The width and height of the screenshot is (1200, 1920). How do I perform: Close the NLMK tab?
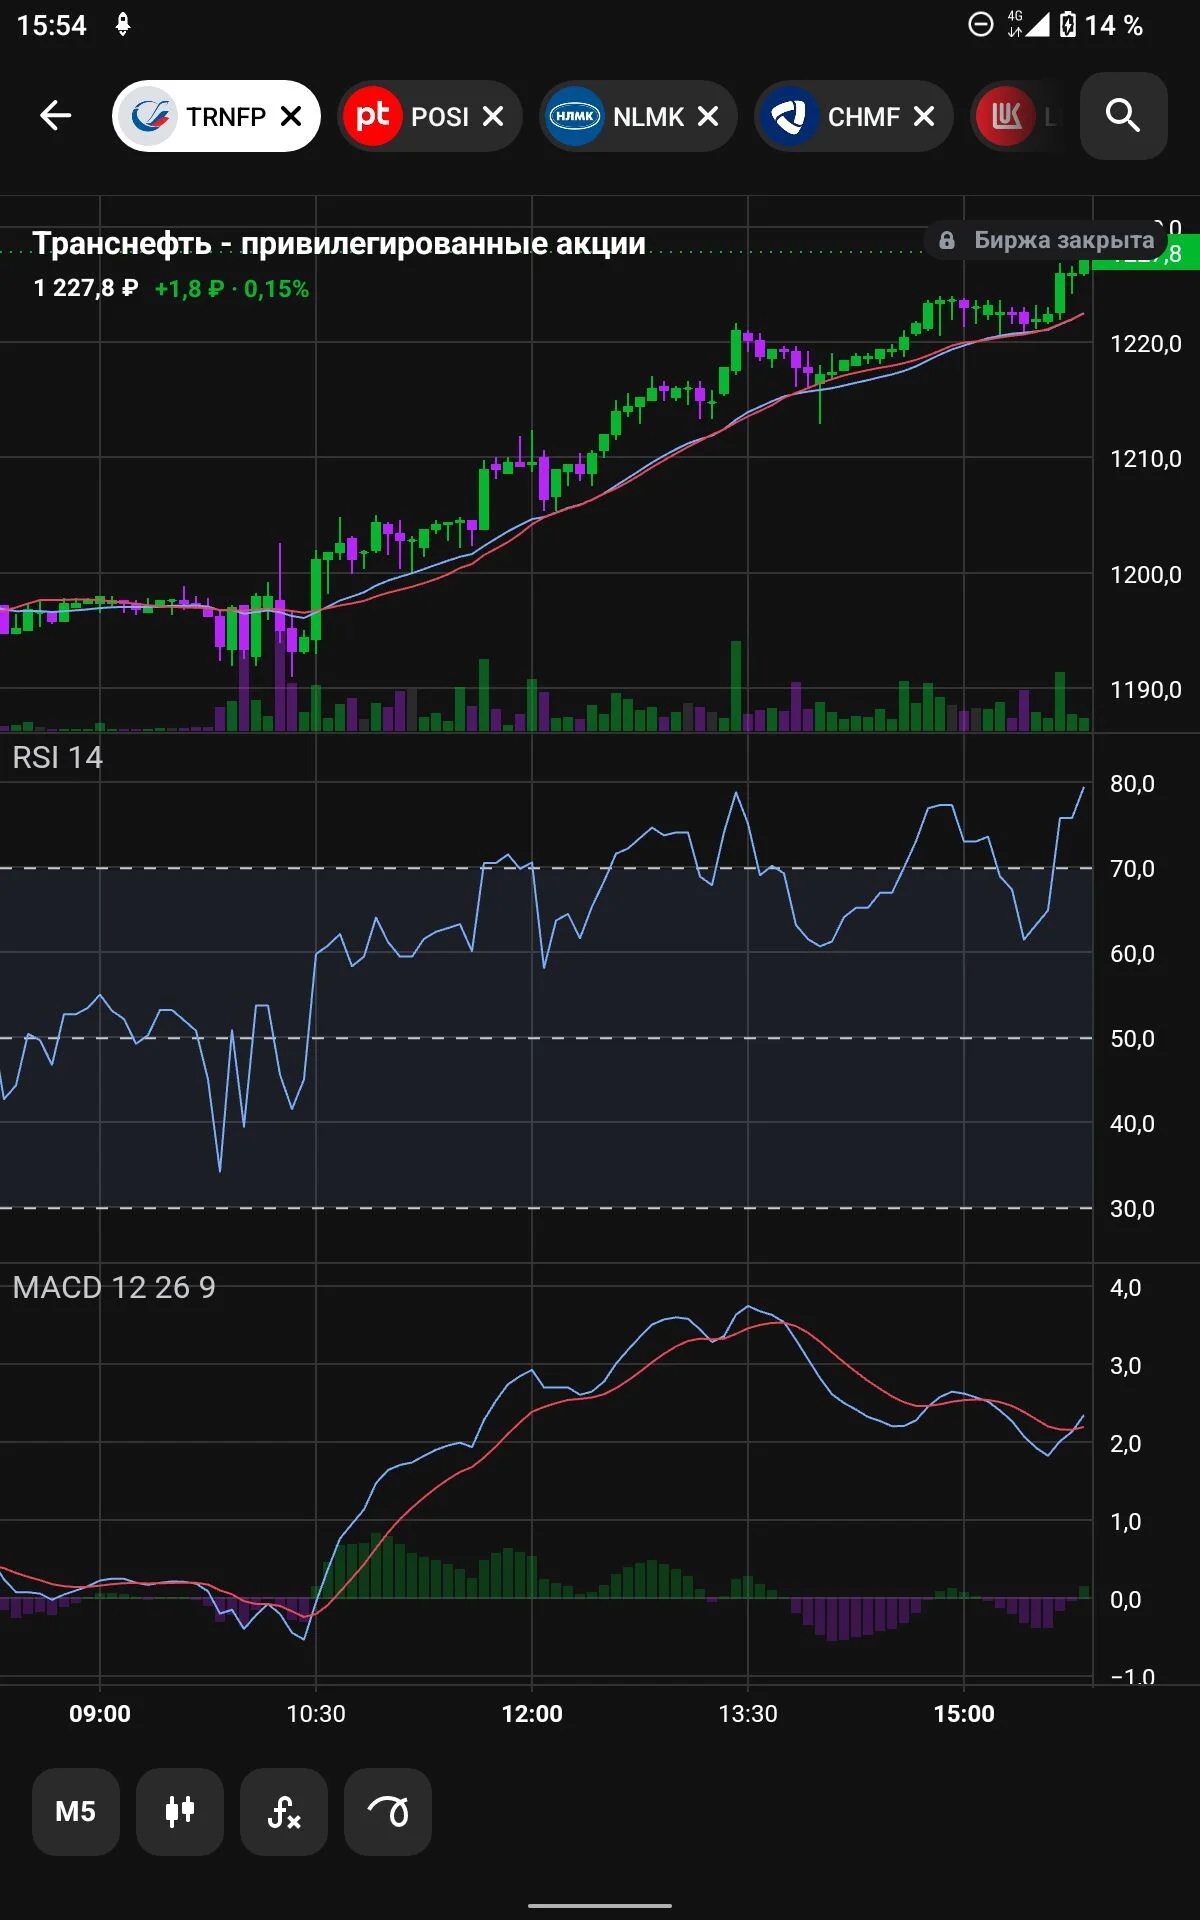[x=708, y=116]
